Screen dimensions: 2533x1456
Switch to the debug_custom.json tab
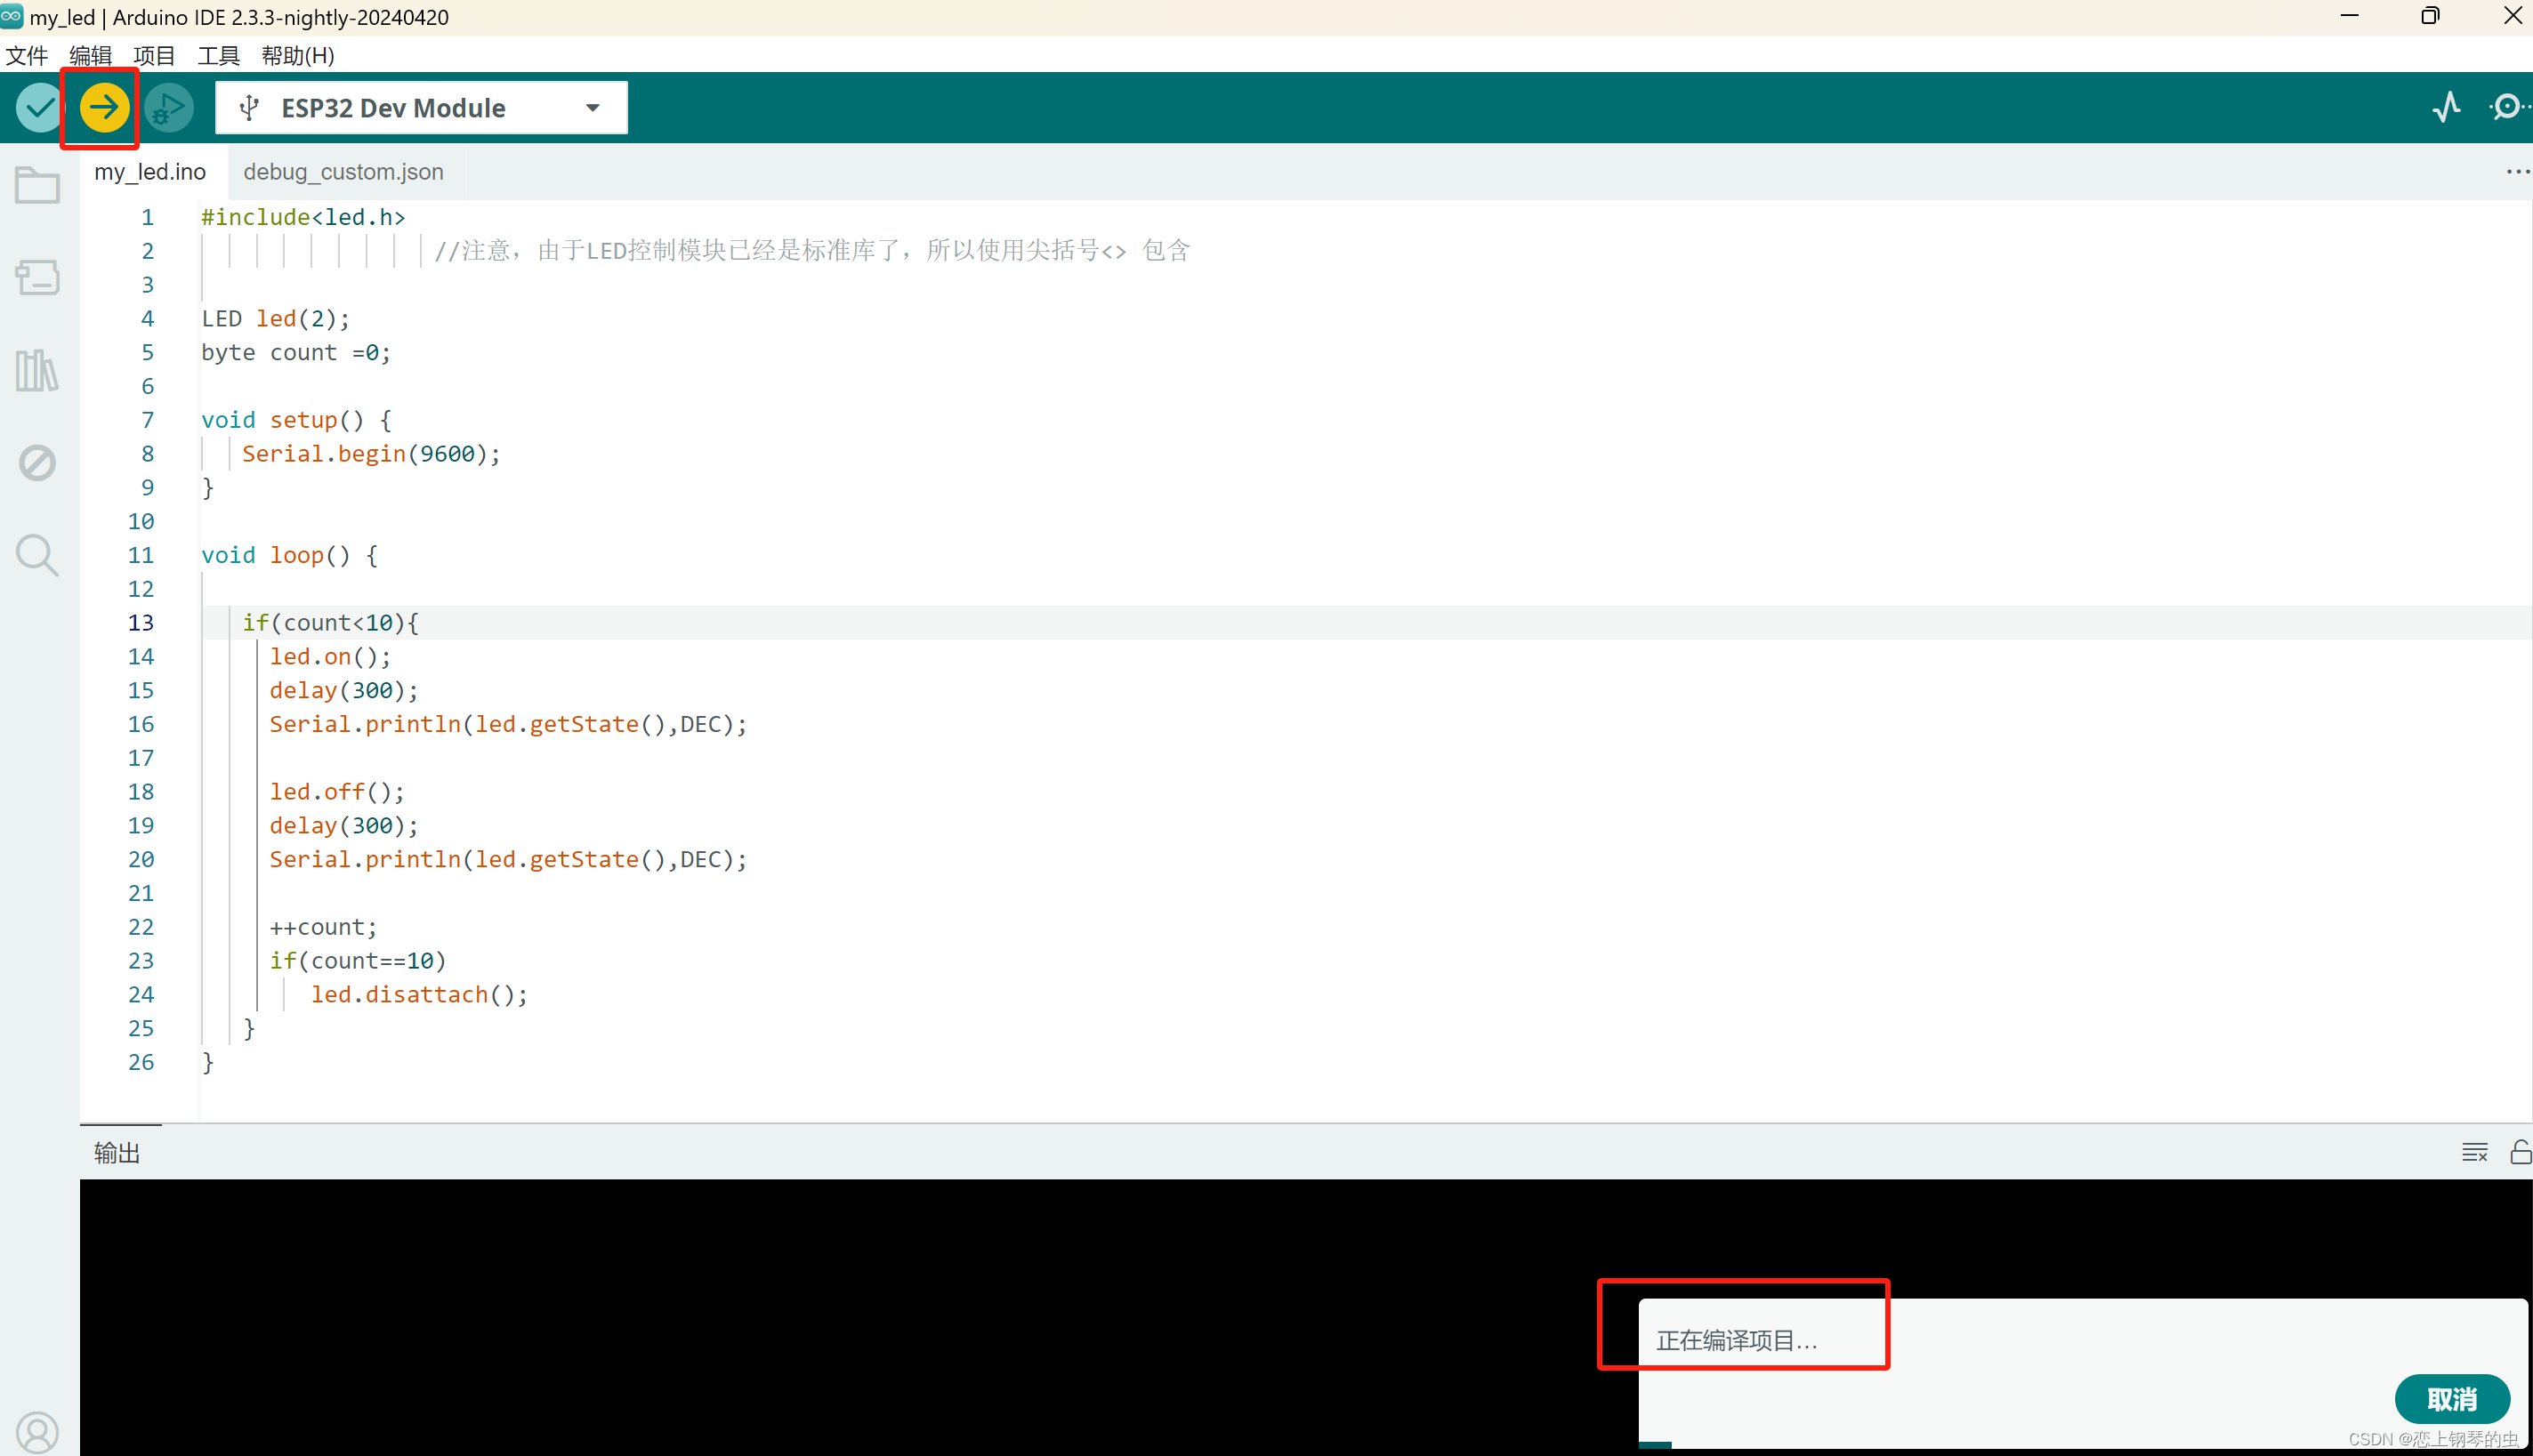[x=343, y=172]
